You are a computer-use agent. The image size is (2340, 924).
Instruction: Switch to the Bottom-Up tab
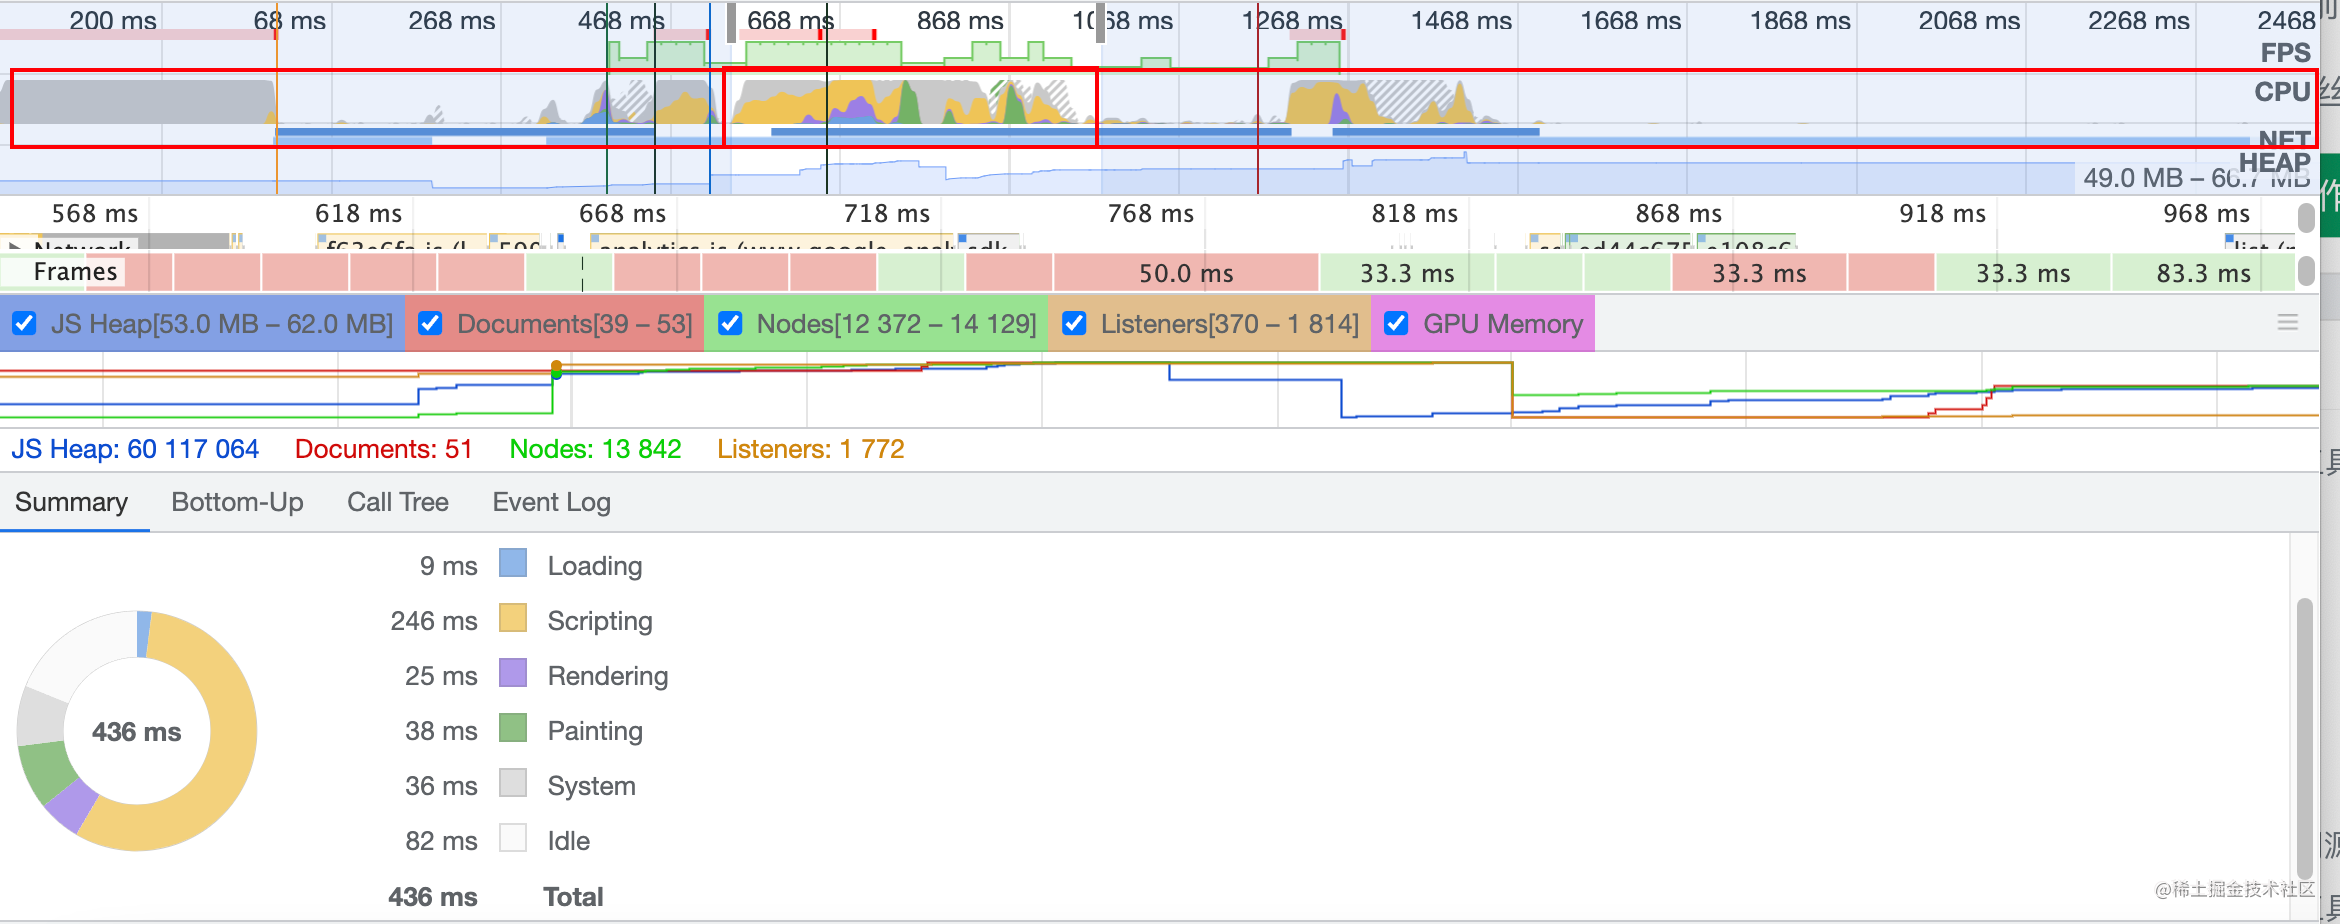pos(237,502)
